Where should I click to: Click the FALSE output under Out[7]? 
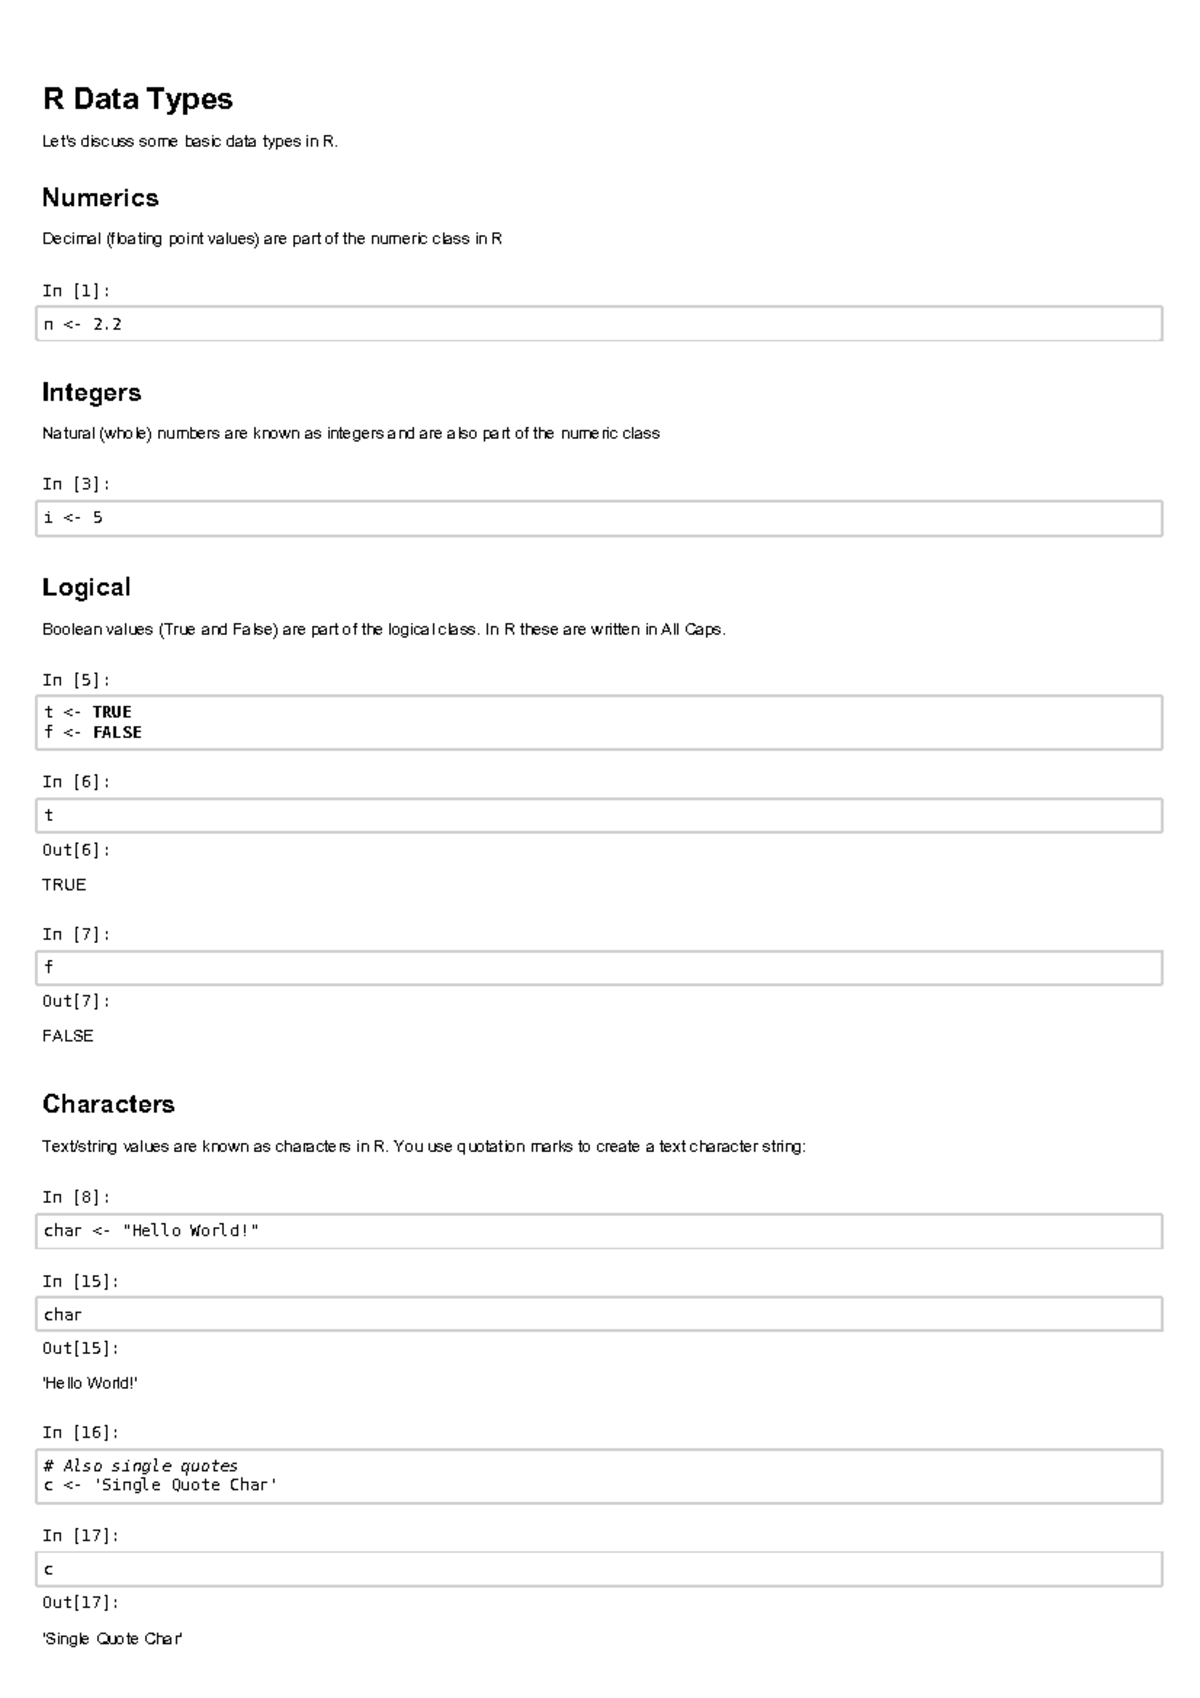click(68, 1036)
